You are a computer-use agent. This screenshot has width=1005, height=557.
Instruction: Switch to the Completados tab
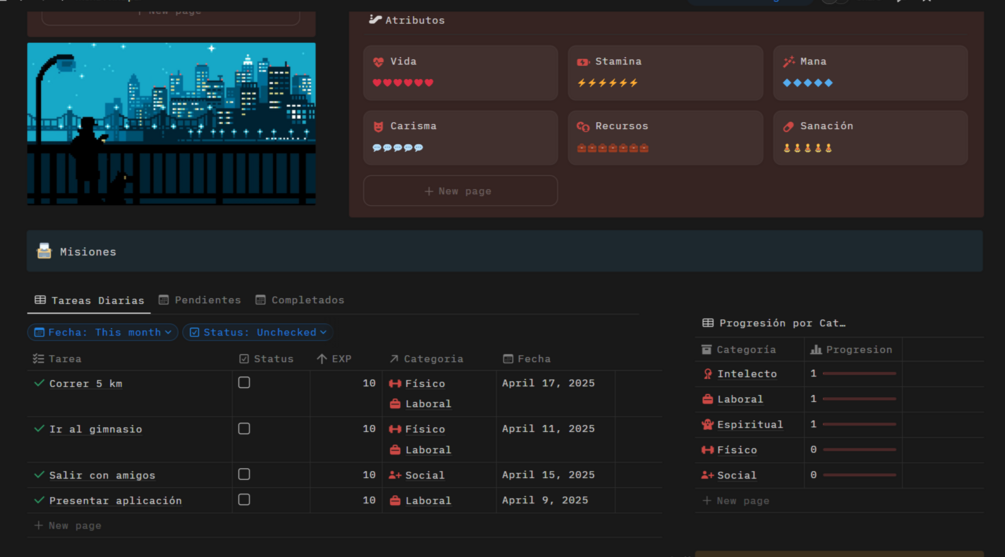[x=300, y=300]
